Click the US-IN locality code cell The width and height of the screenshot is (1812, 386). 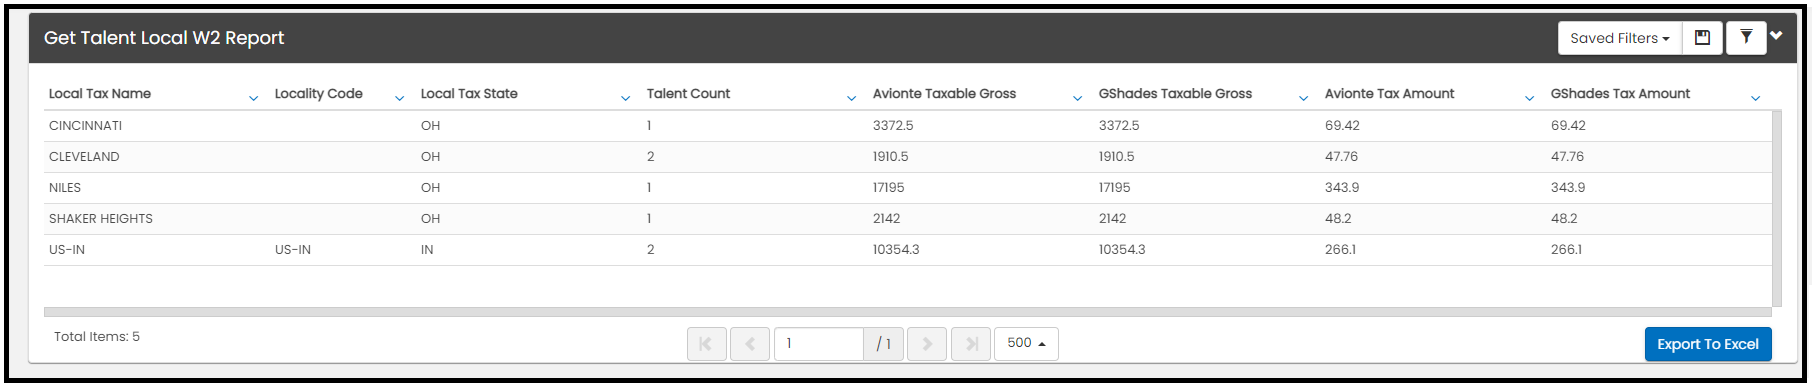tap(293, 250)
